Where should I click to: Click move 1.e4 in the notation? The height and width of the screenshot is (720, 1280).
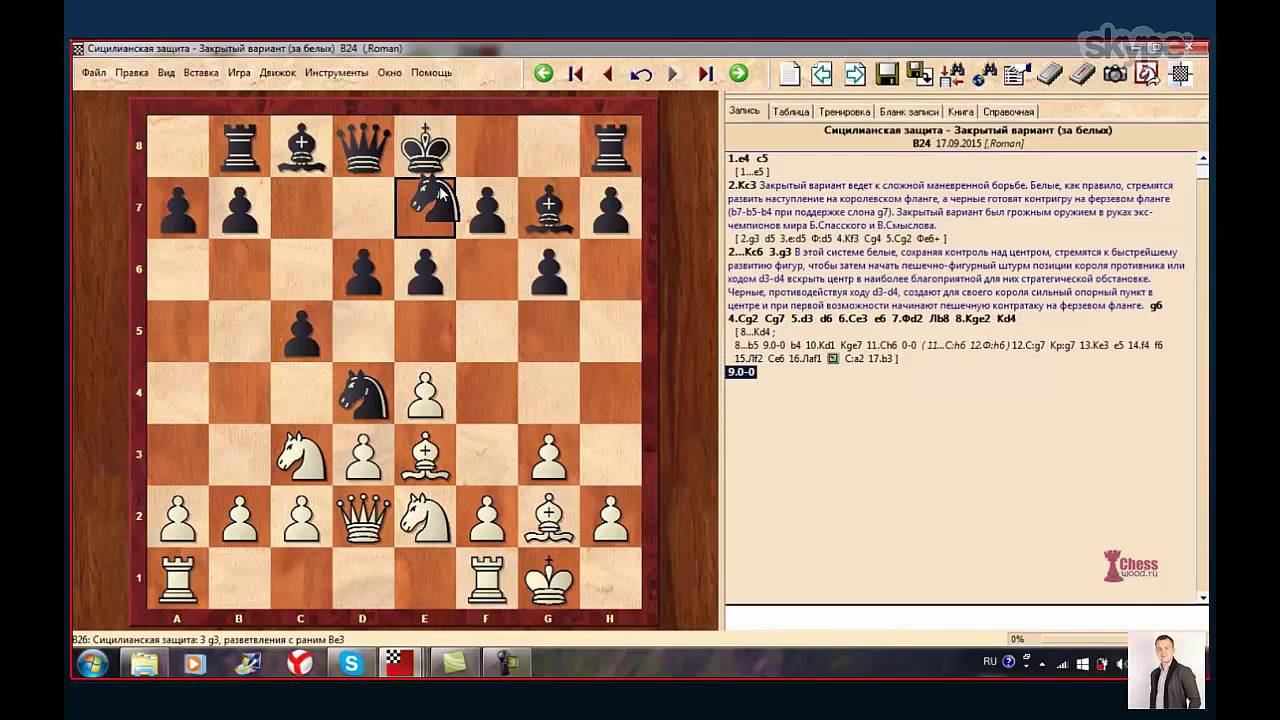point(739,159)
